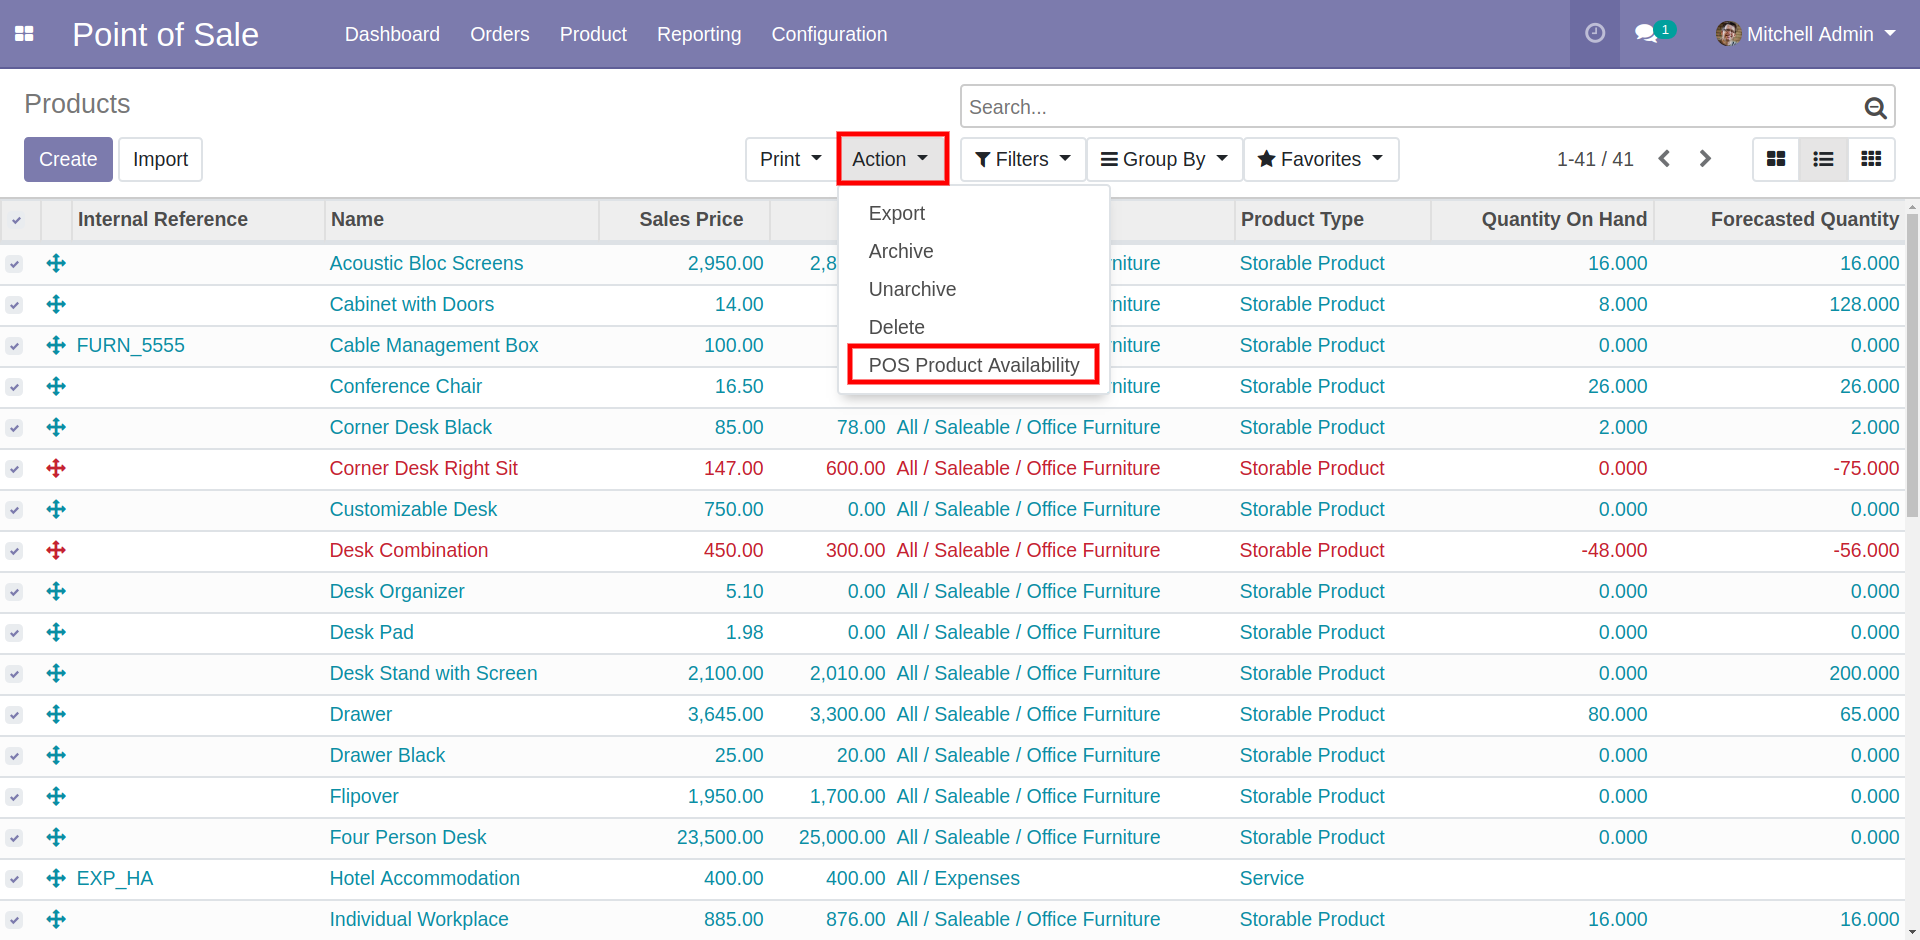Open the Group By dropdown
Image resolution: width=1920 pixels, height=940 pixels.
coord(1164,159)
